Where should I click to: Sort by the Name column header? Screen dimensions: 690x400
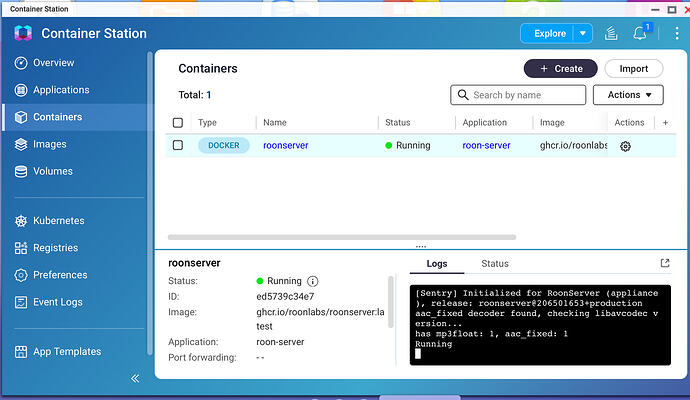click(x=275, y=123)
